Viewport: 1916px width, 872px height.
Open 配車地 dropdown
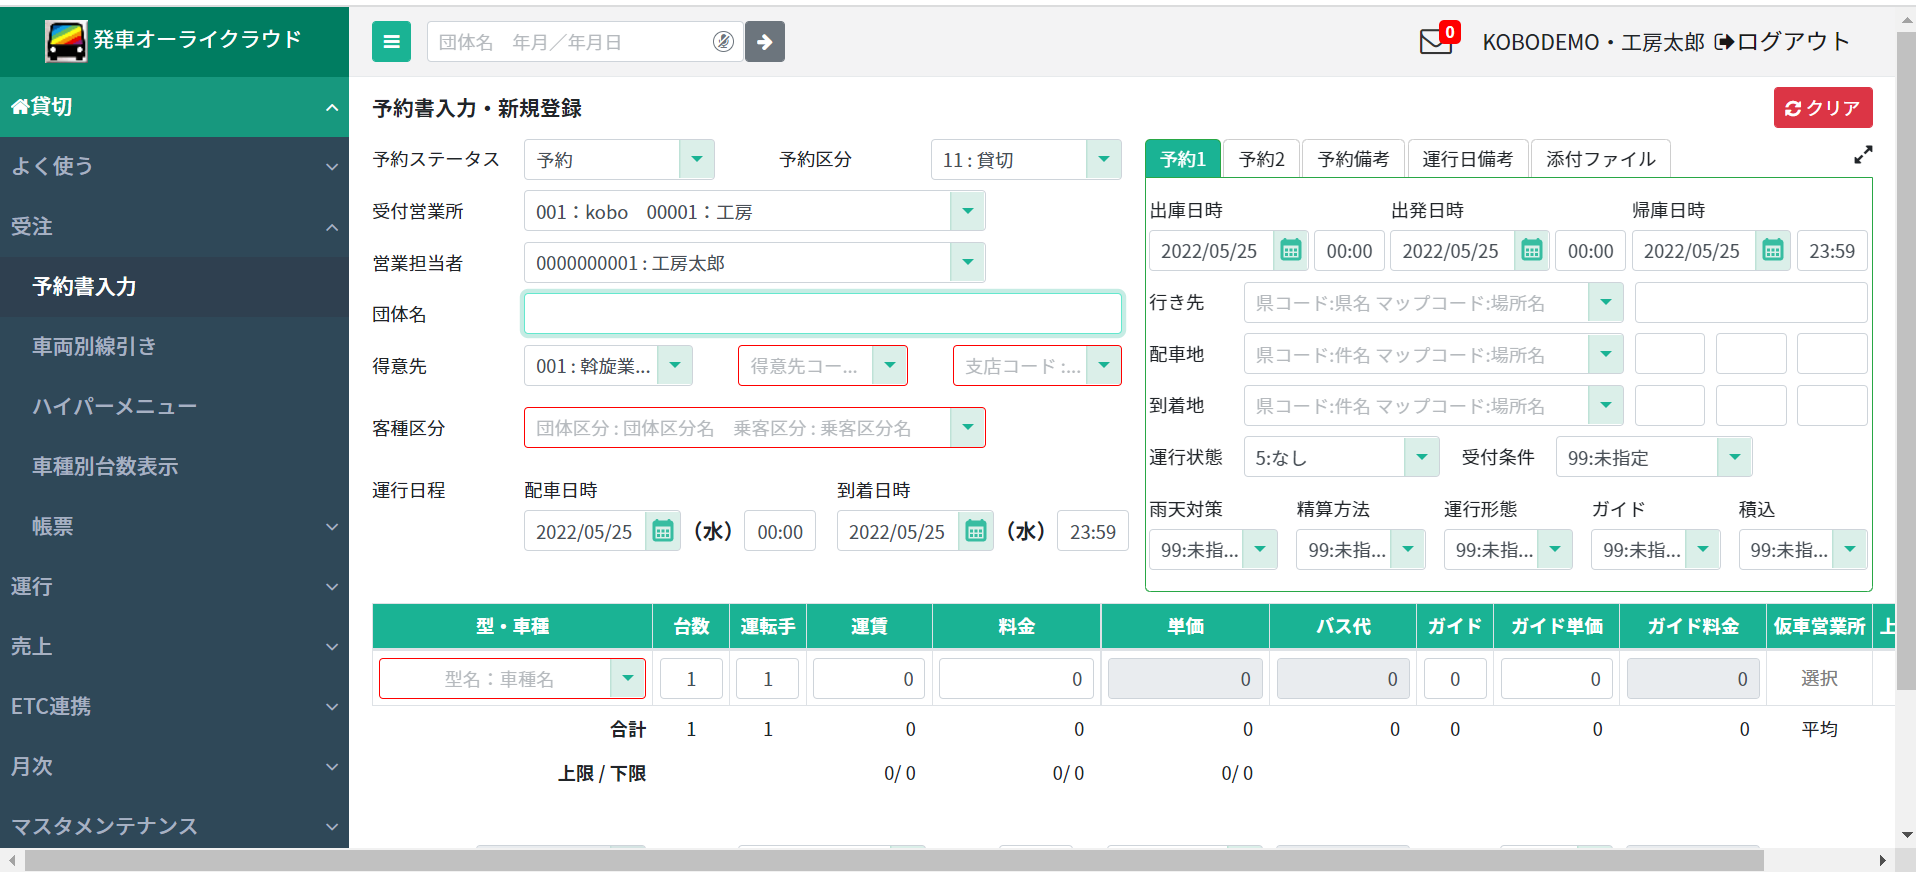tap(1605, 354)
